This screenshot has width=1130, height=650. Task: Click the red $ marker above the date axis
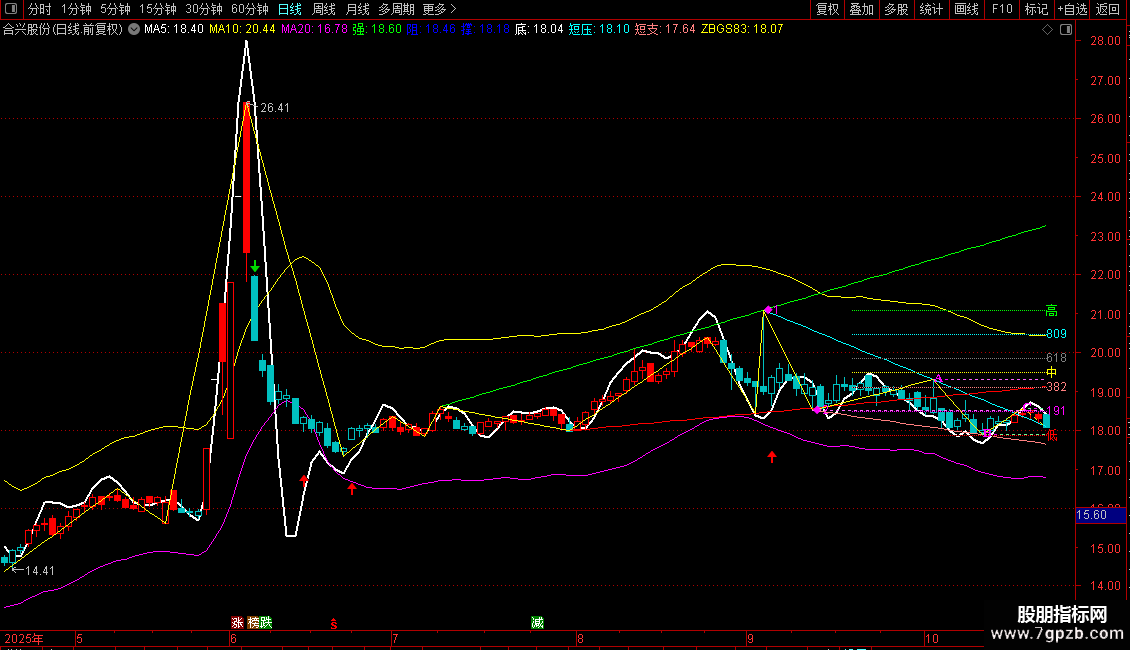click(334, 623)
